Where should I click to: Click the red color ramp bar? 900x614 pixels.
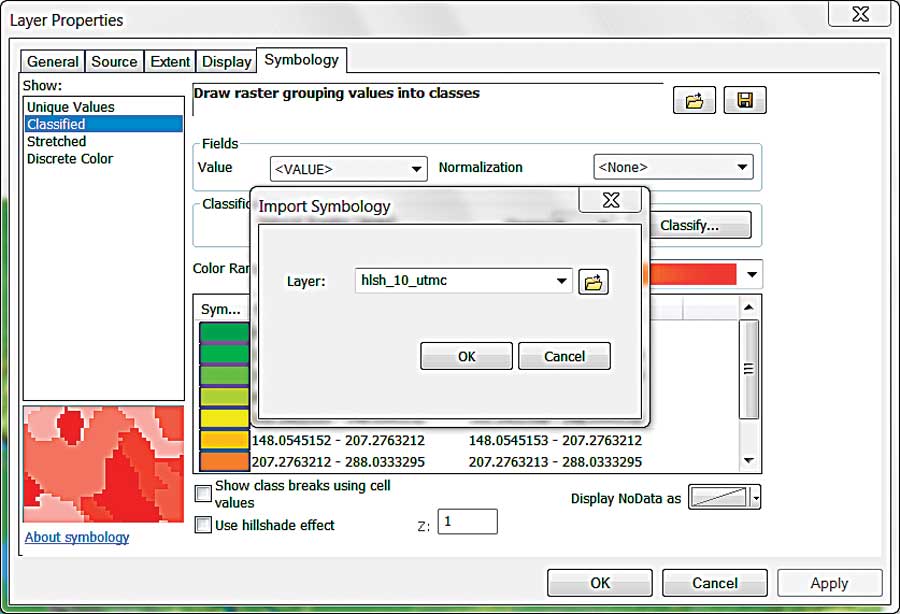(x=693, y=274)
